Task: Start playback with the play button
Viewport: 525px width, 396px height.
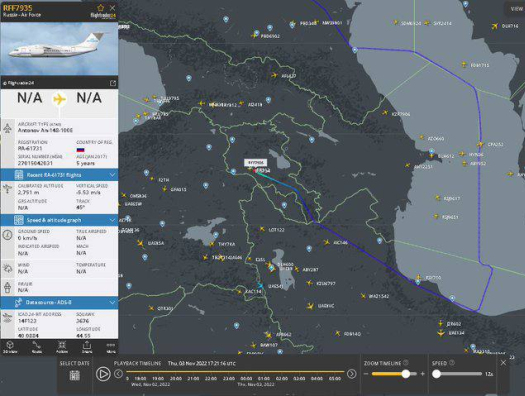Action: (x=103, y=374)
